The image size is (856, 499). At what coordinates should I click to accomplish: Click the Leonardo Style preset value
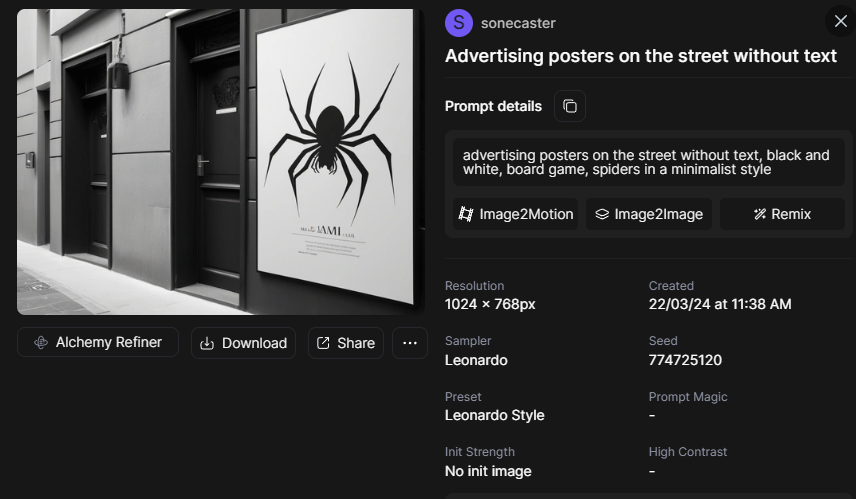pos(494,415)
